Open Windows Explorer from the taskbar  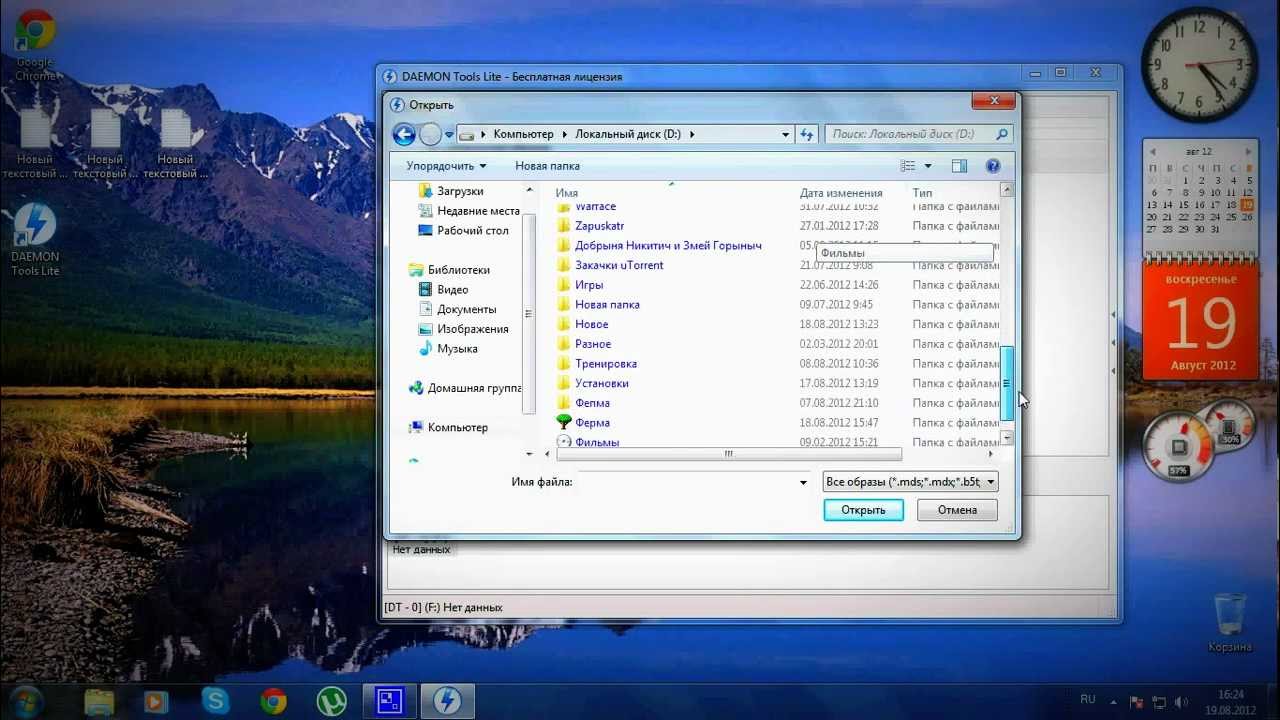coord(100,701)
